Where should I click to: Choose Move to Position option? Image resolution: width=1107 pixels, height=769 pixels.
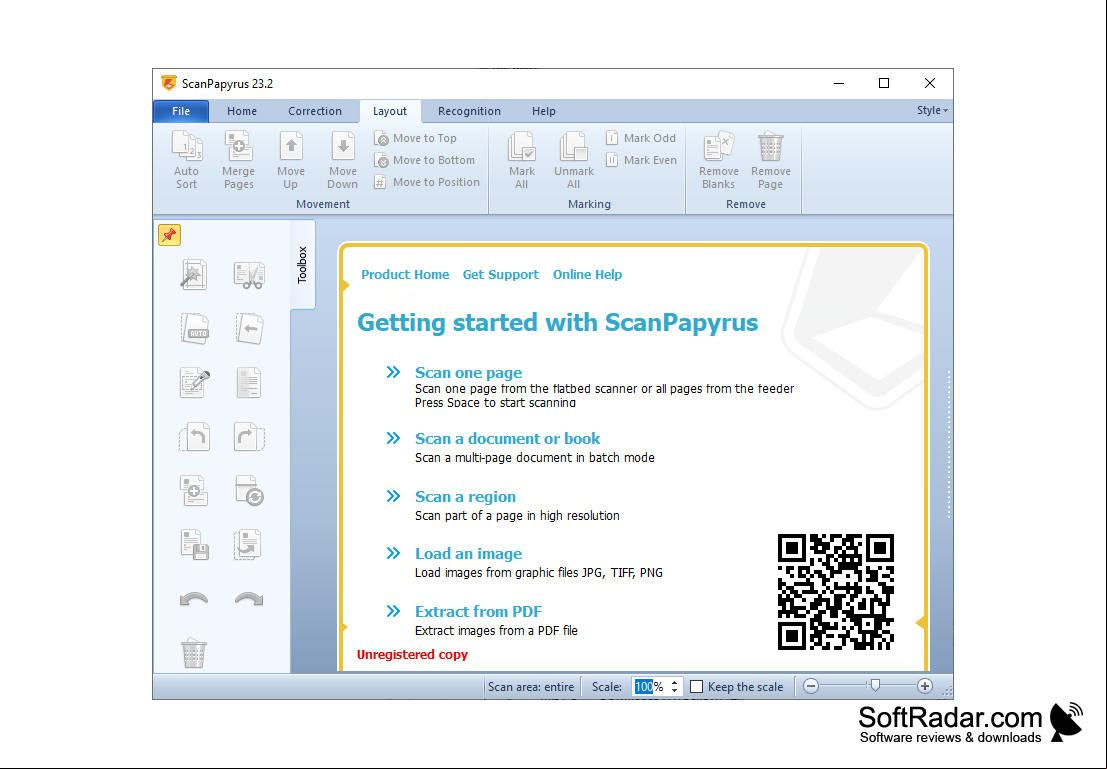(x=426, y=182)
